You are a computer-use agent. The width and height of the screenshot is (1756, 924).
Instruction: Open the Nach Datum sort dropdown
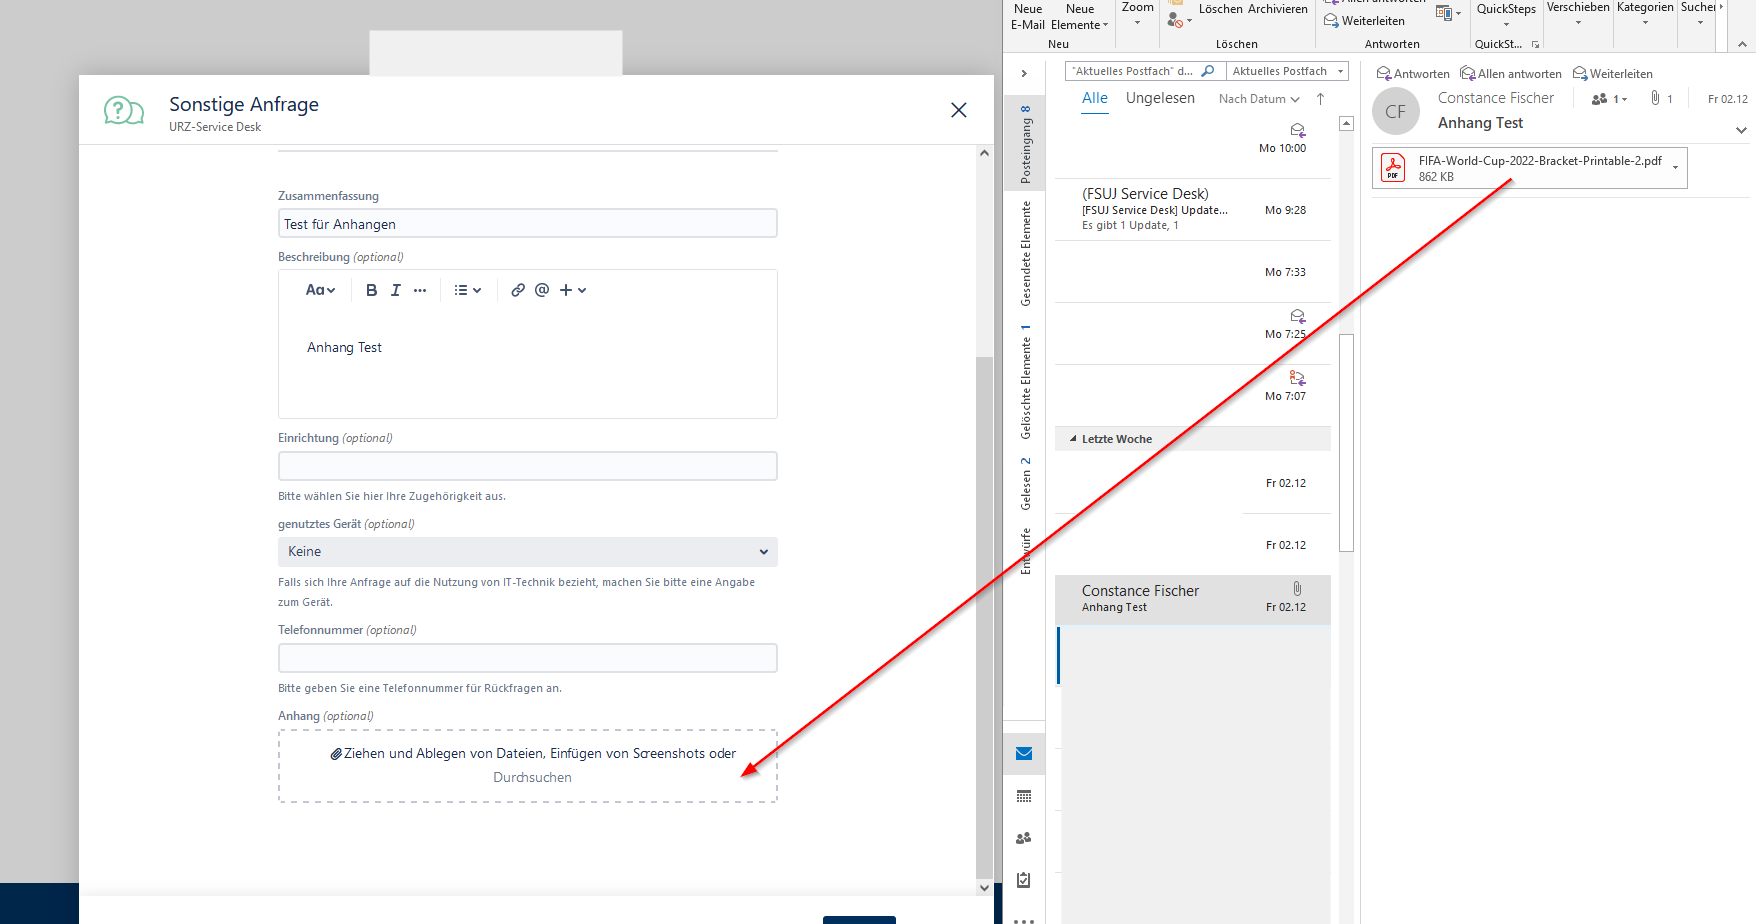(1259, 99)
